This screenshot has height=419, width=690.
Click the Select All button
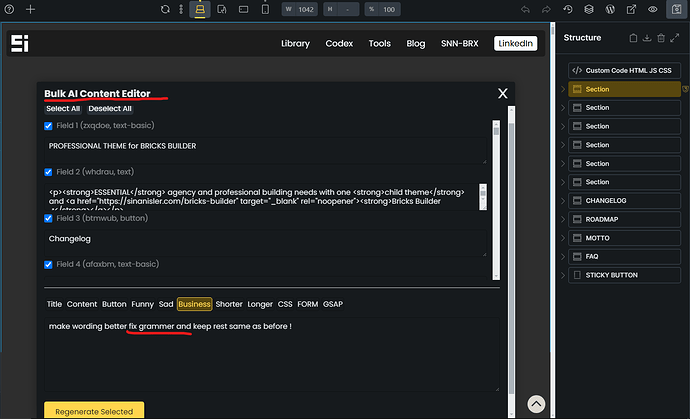[x=63, y=109]
